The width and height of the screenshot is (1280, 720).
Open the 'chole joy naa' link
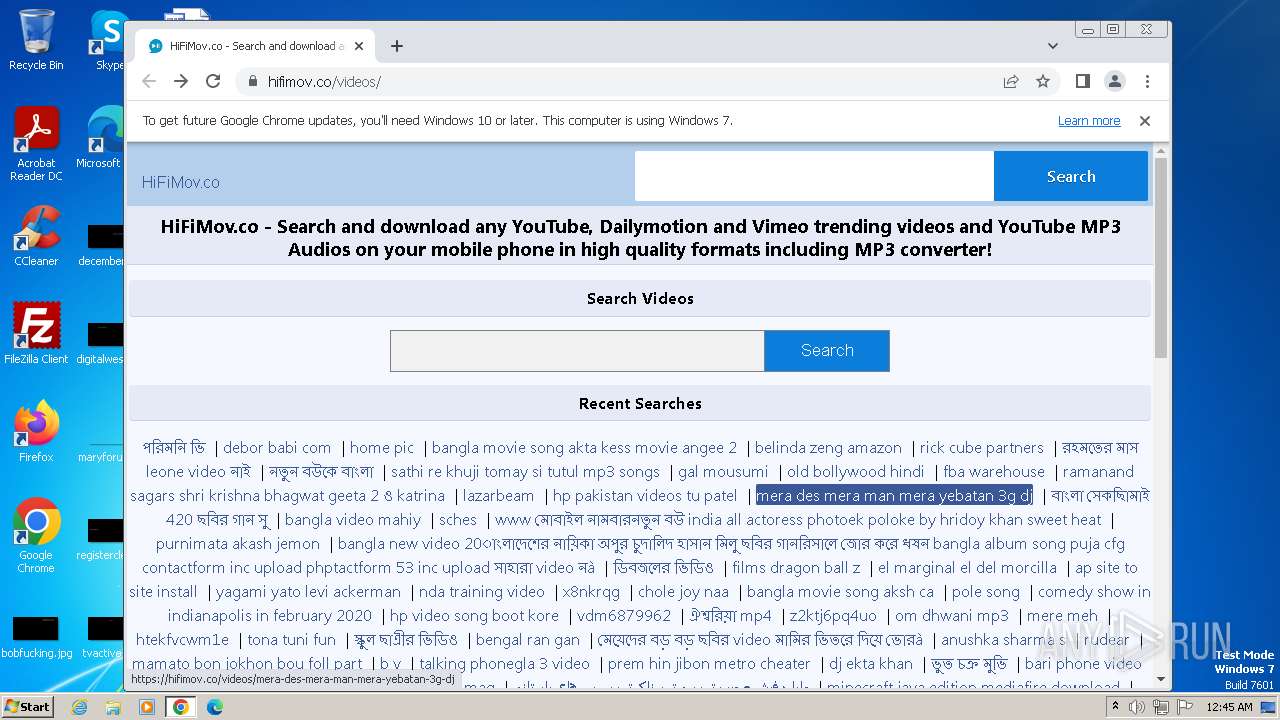tap(683, 592)
